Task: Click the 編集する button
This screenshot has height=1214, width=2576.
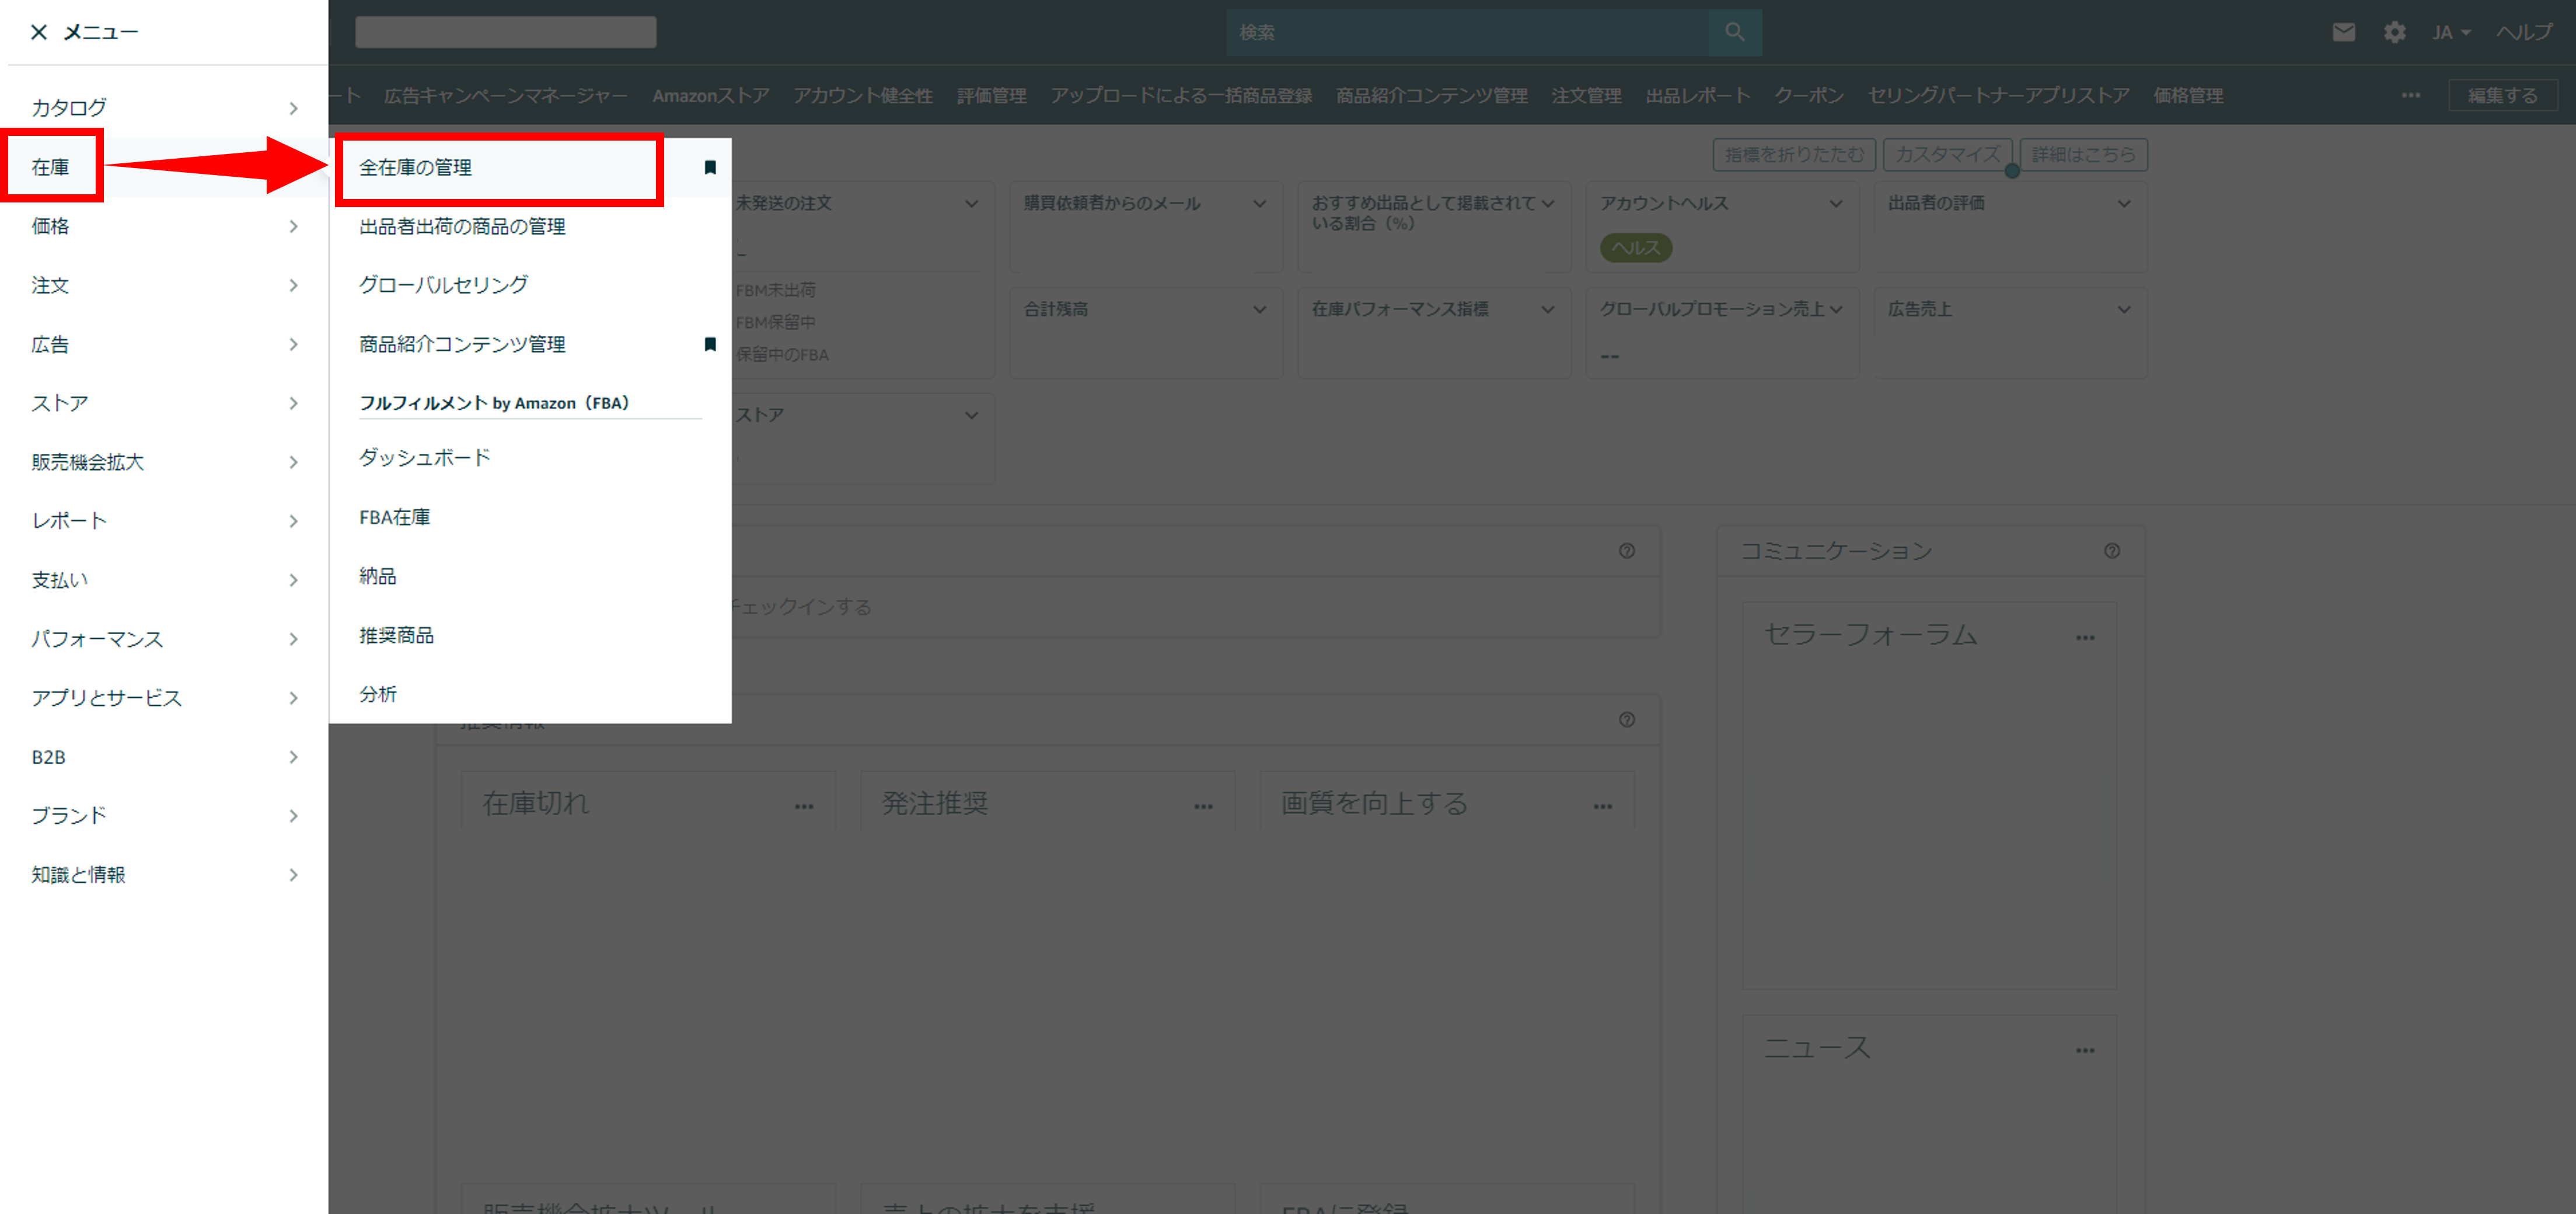Action: click(x=2503, y=95)
